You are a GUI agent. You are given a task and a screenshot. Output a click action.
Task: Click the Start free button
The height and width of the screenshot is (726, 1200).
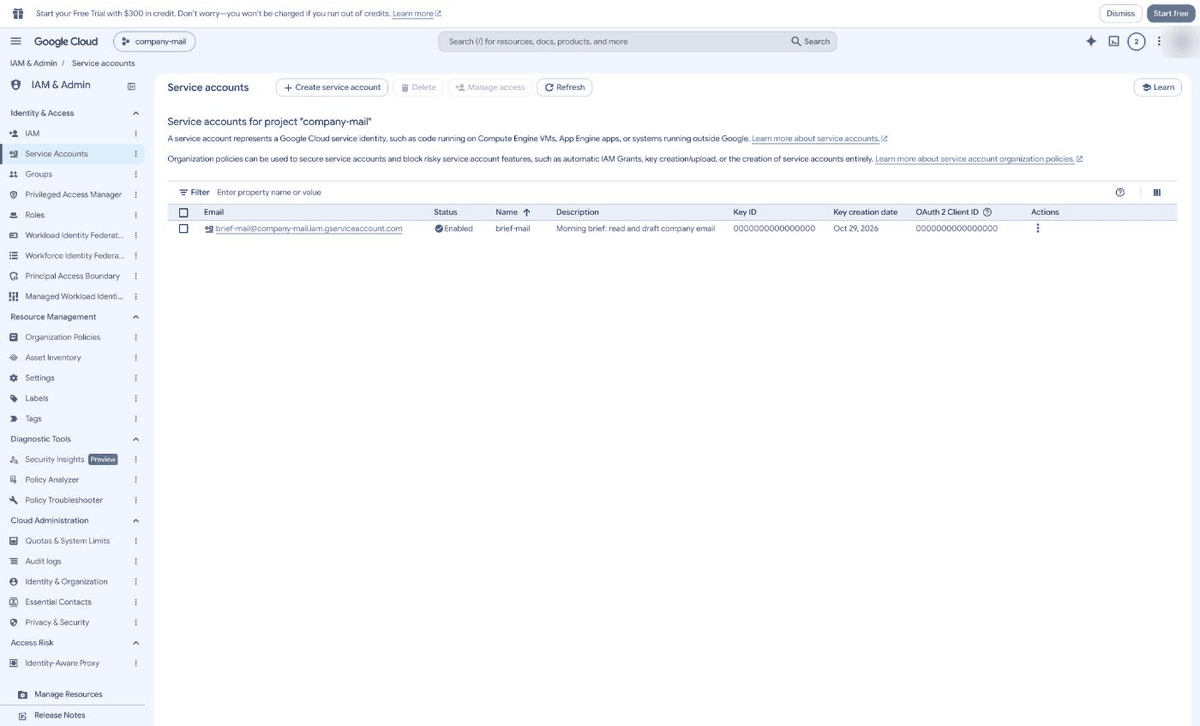click(1170, 13)
